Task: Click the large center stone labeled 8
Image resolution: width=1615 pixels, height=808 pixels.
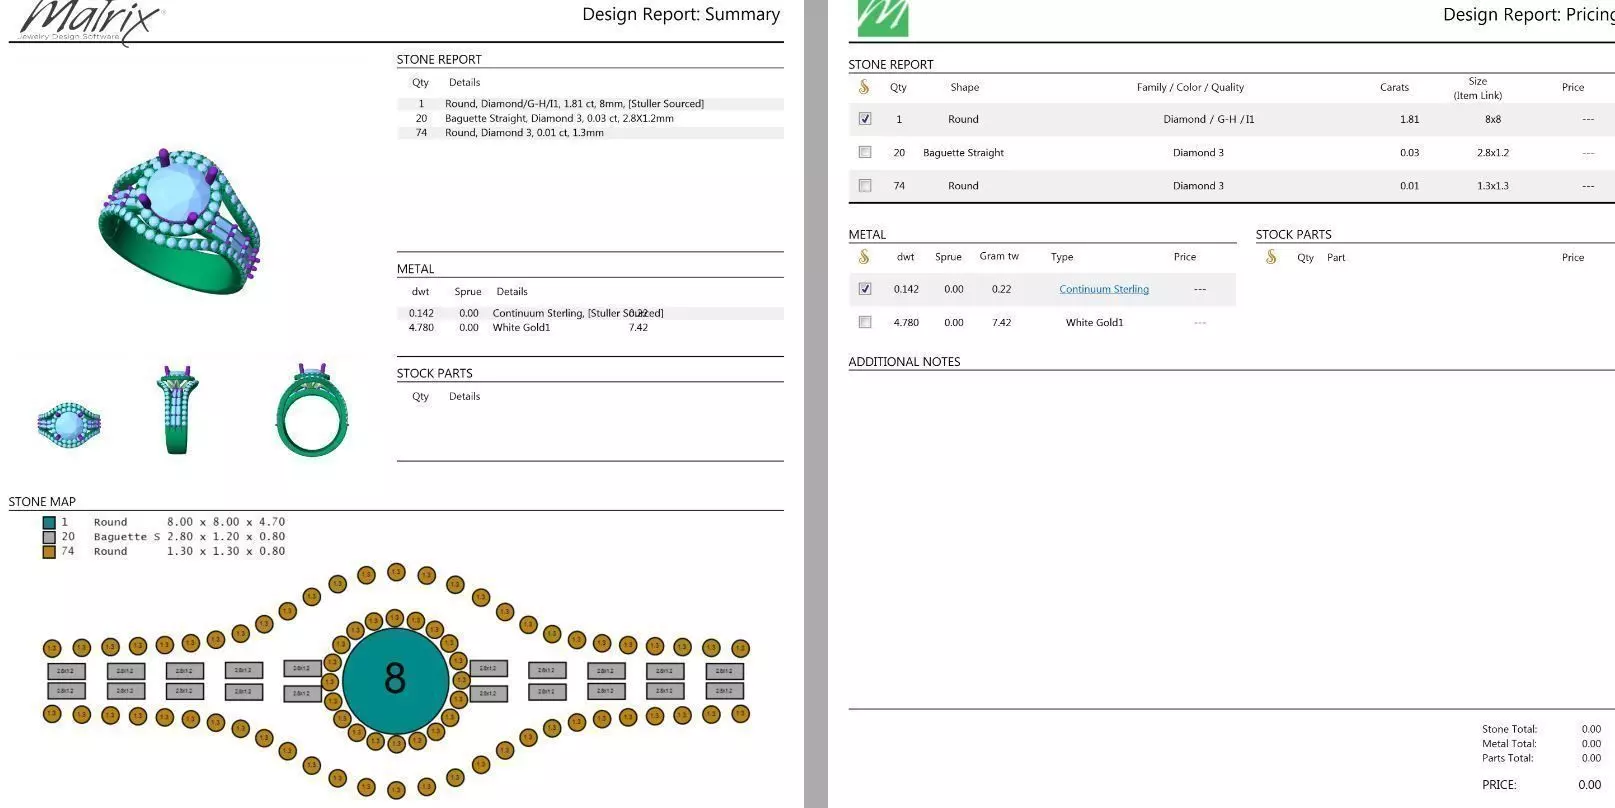Action: 395,680
